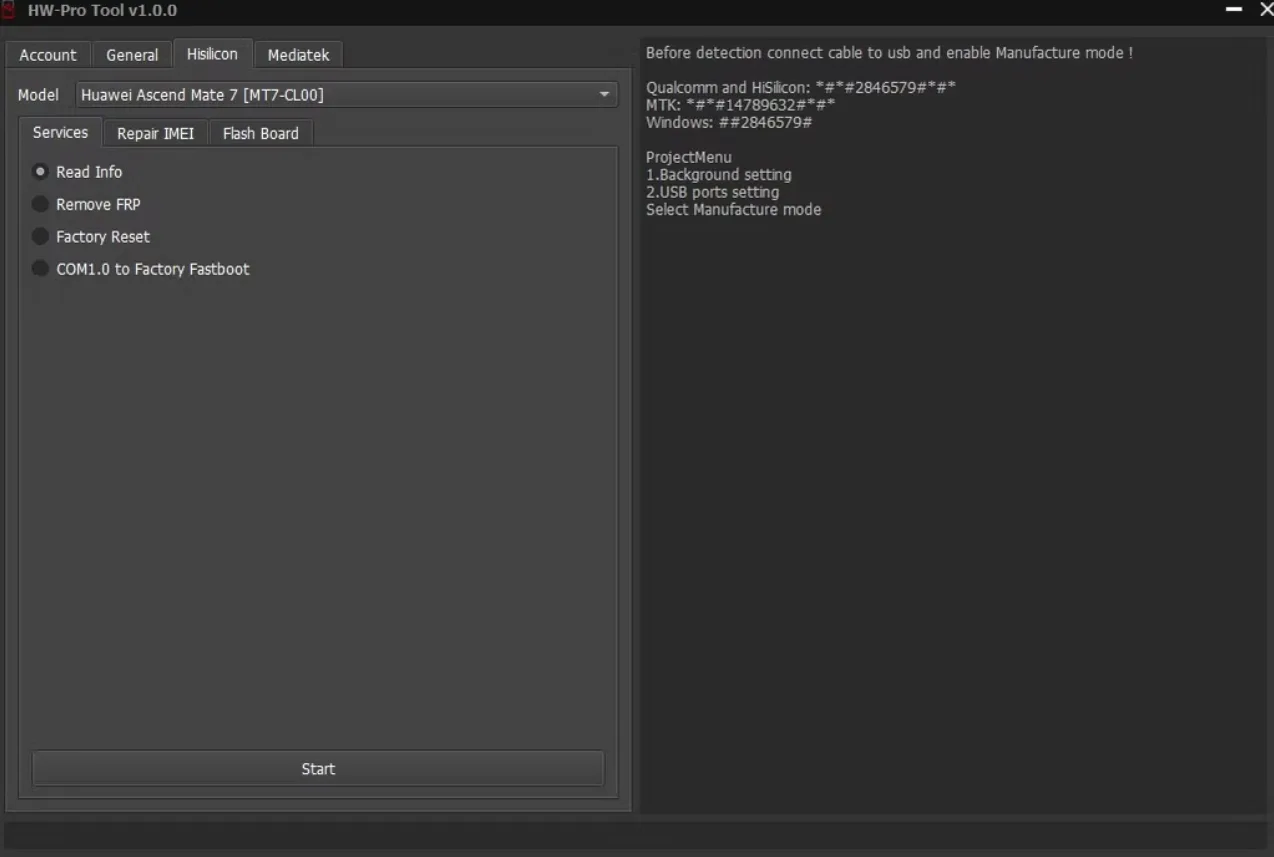Click the '1.Background setting' log line

719,175
